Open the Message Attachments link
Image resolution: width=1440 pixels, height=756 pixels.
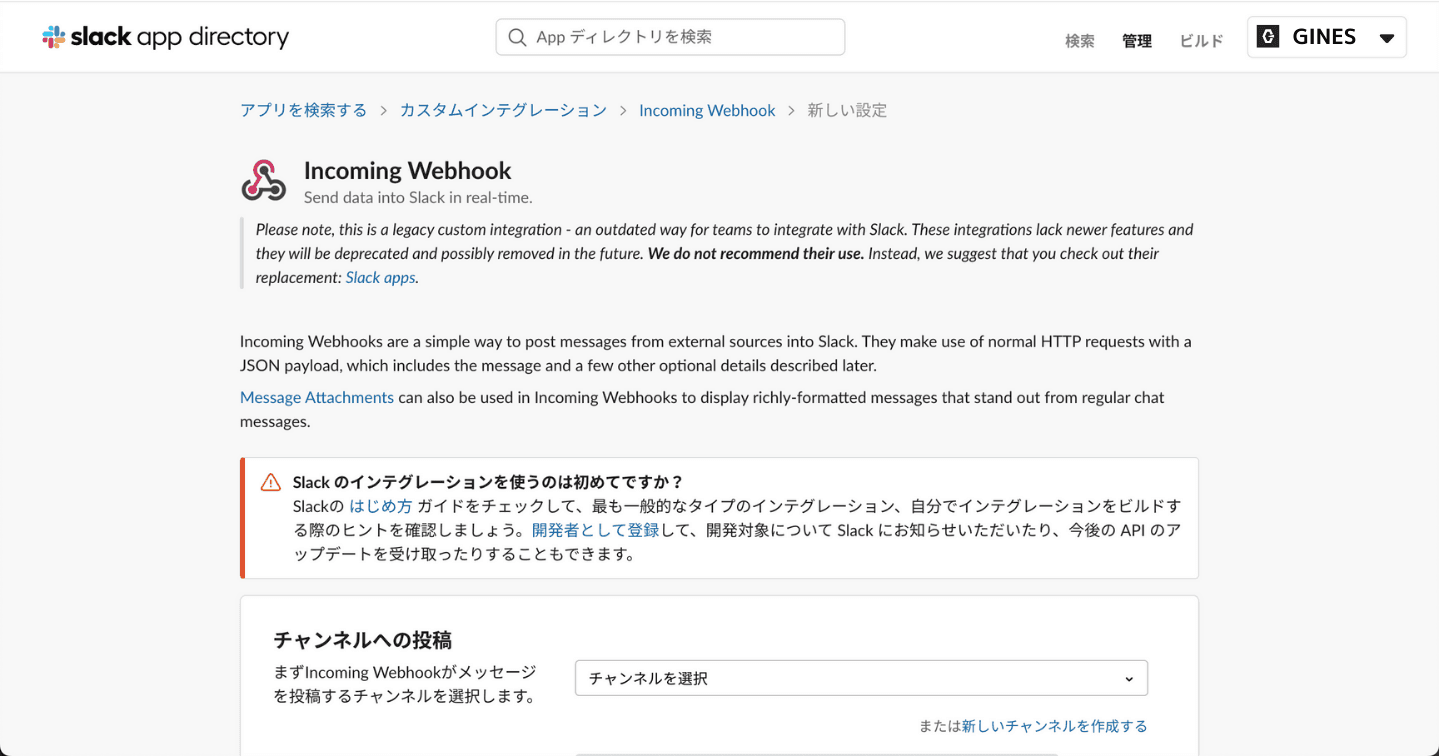(x=317, y=397)
